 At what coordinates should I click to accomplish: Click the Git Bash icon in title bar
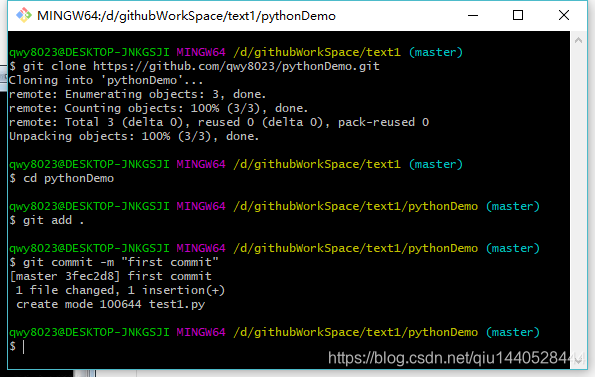coord(24,16)
